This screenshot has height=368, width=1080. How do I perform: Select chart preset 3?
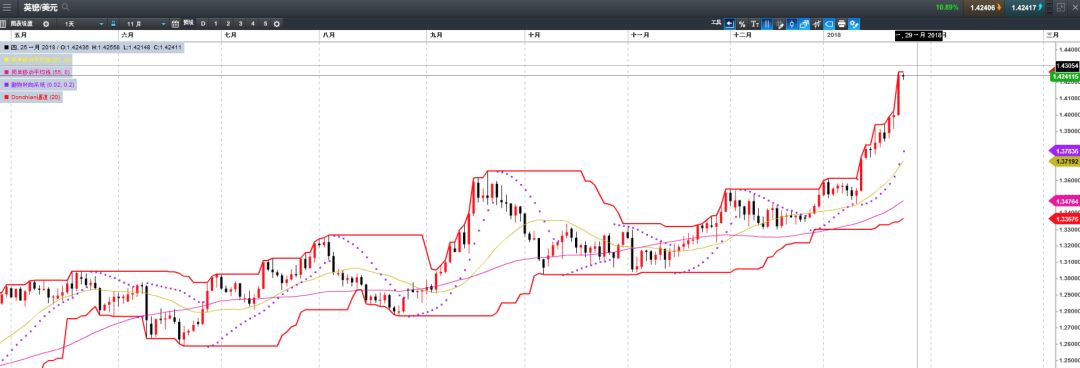coord(240,23)
